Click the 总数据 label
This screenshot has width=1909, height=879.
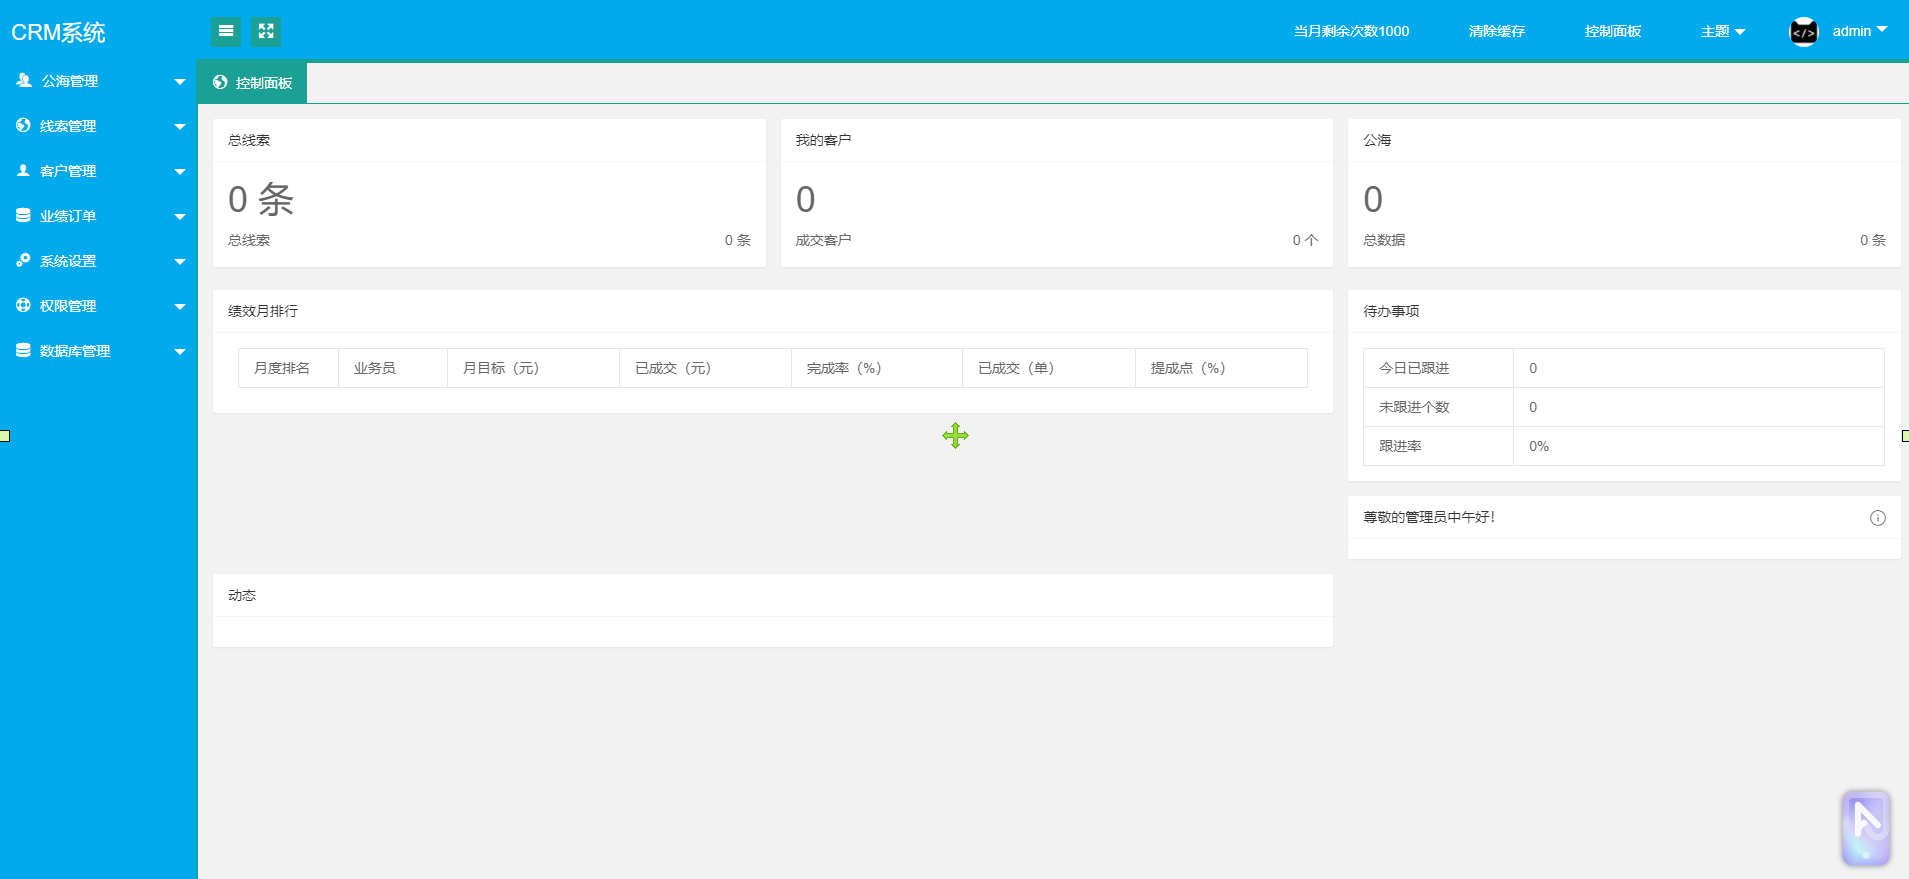pos(1384,240)
